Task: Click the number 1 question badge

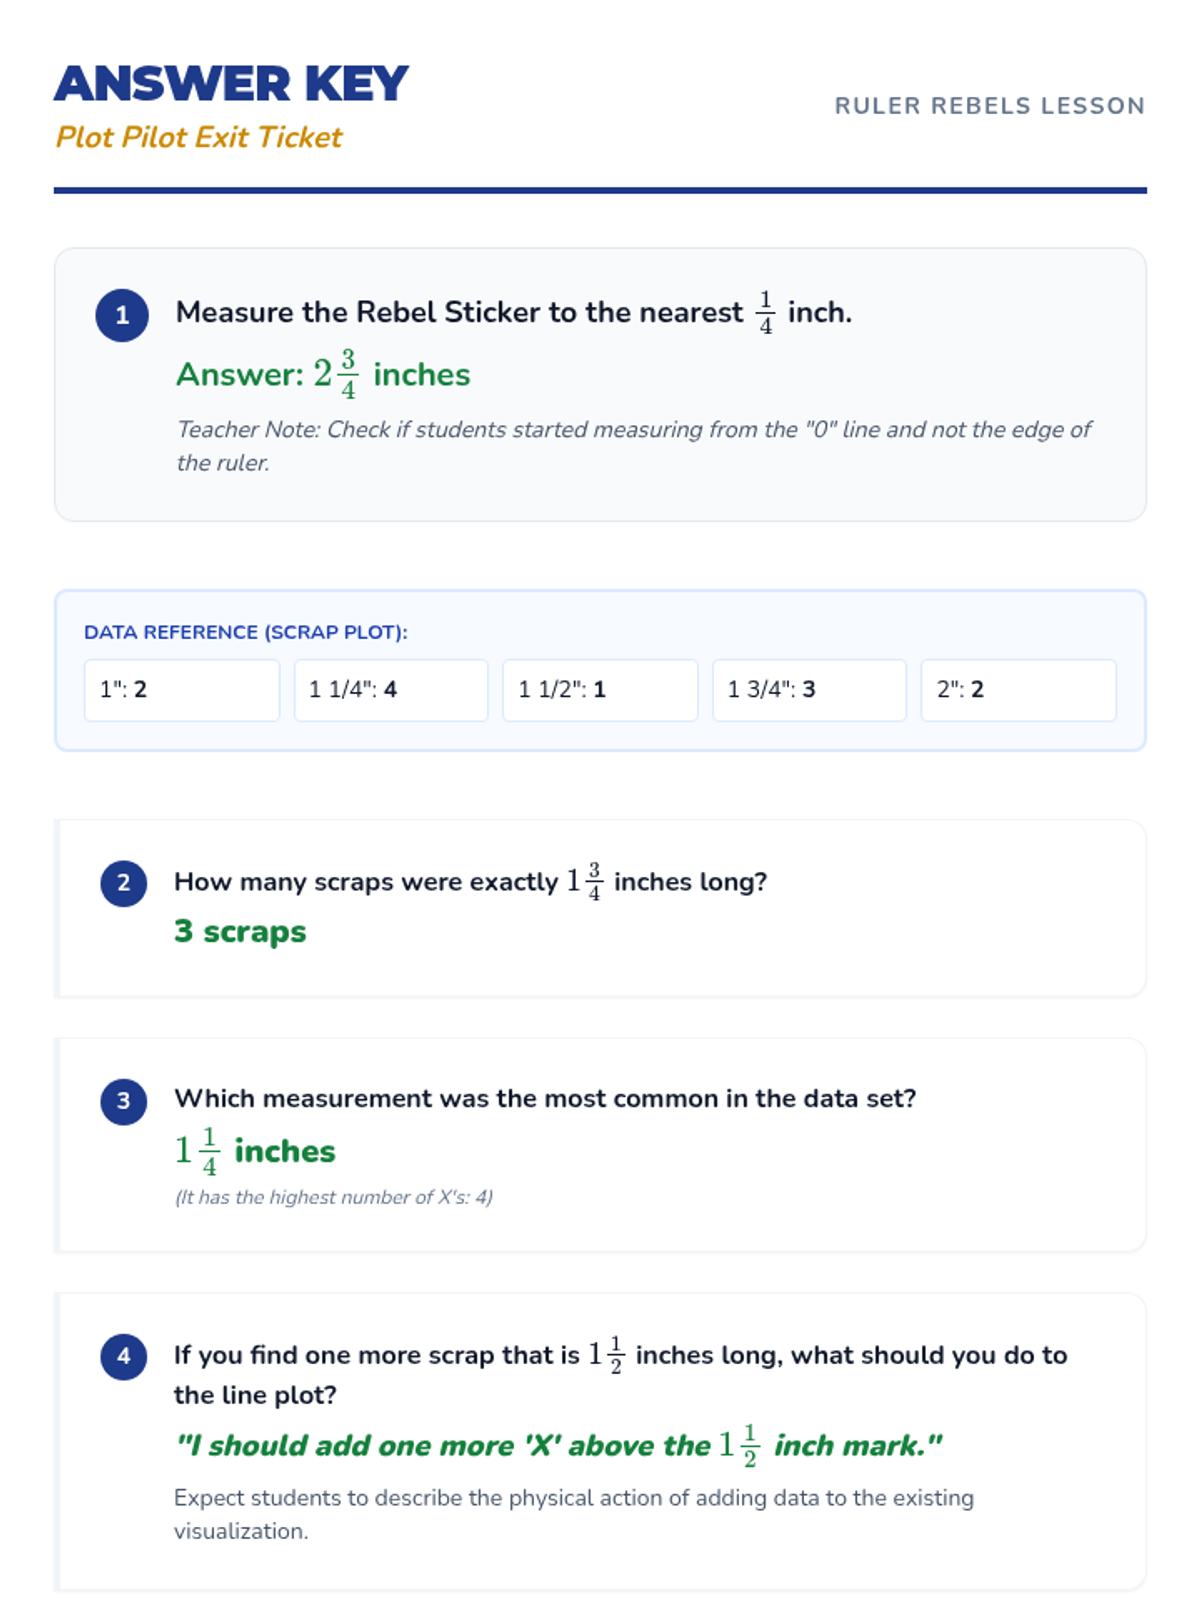Action: (x=122, y=315)
